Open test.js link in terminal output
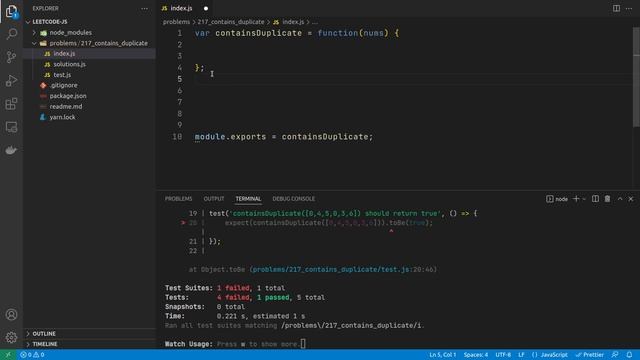This screenshot has width=640, height=360. [x=332, y=269]
